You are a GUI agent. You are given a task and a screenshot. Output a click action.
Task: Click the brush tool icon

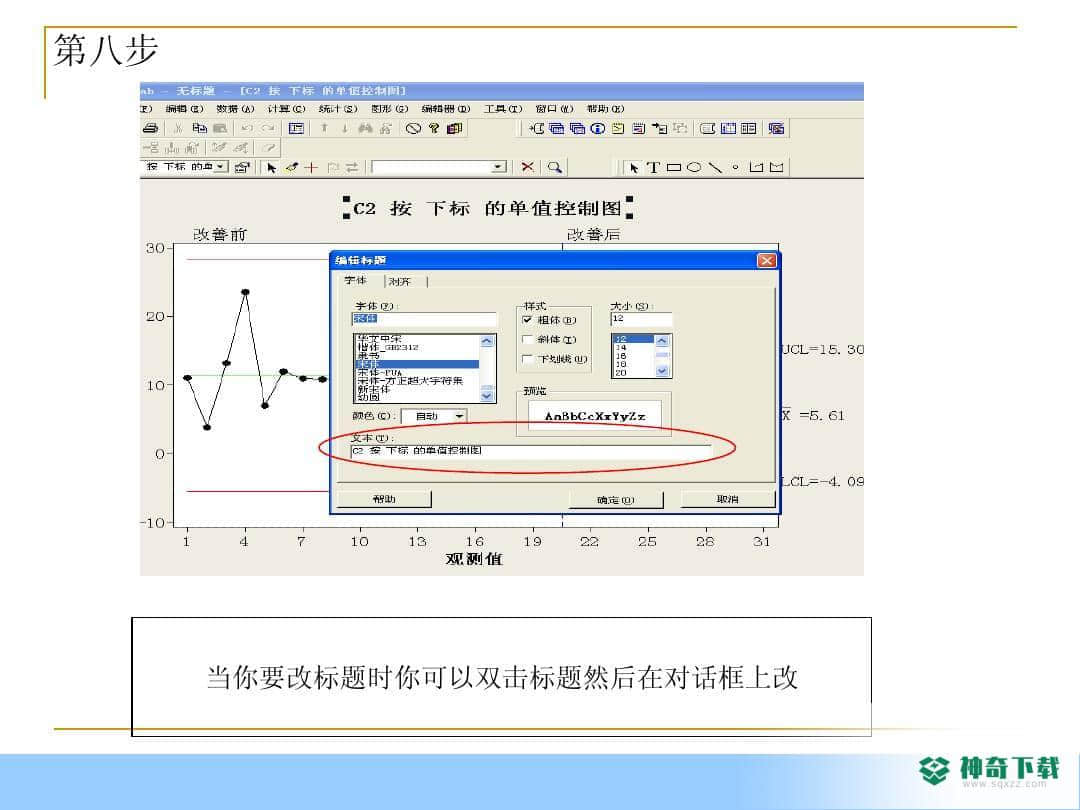click(292, 167)
